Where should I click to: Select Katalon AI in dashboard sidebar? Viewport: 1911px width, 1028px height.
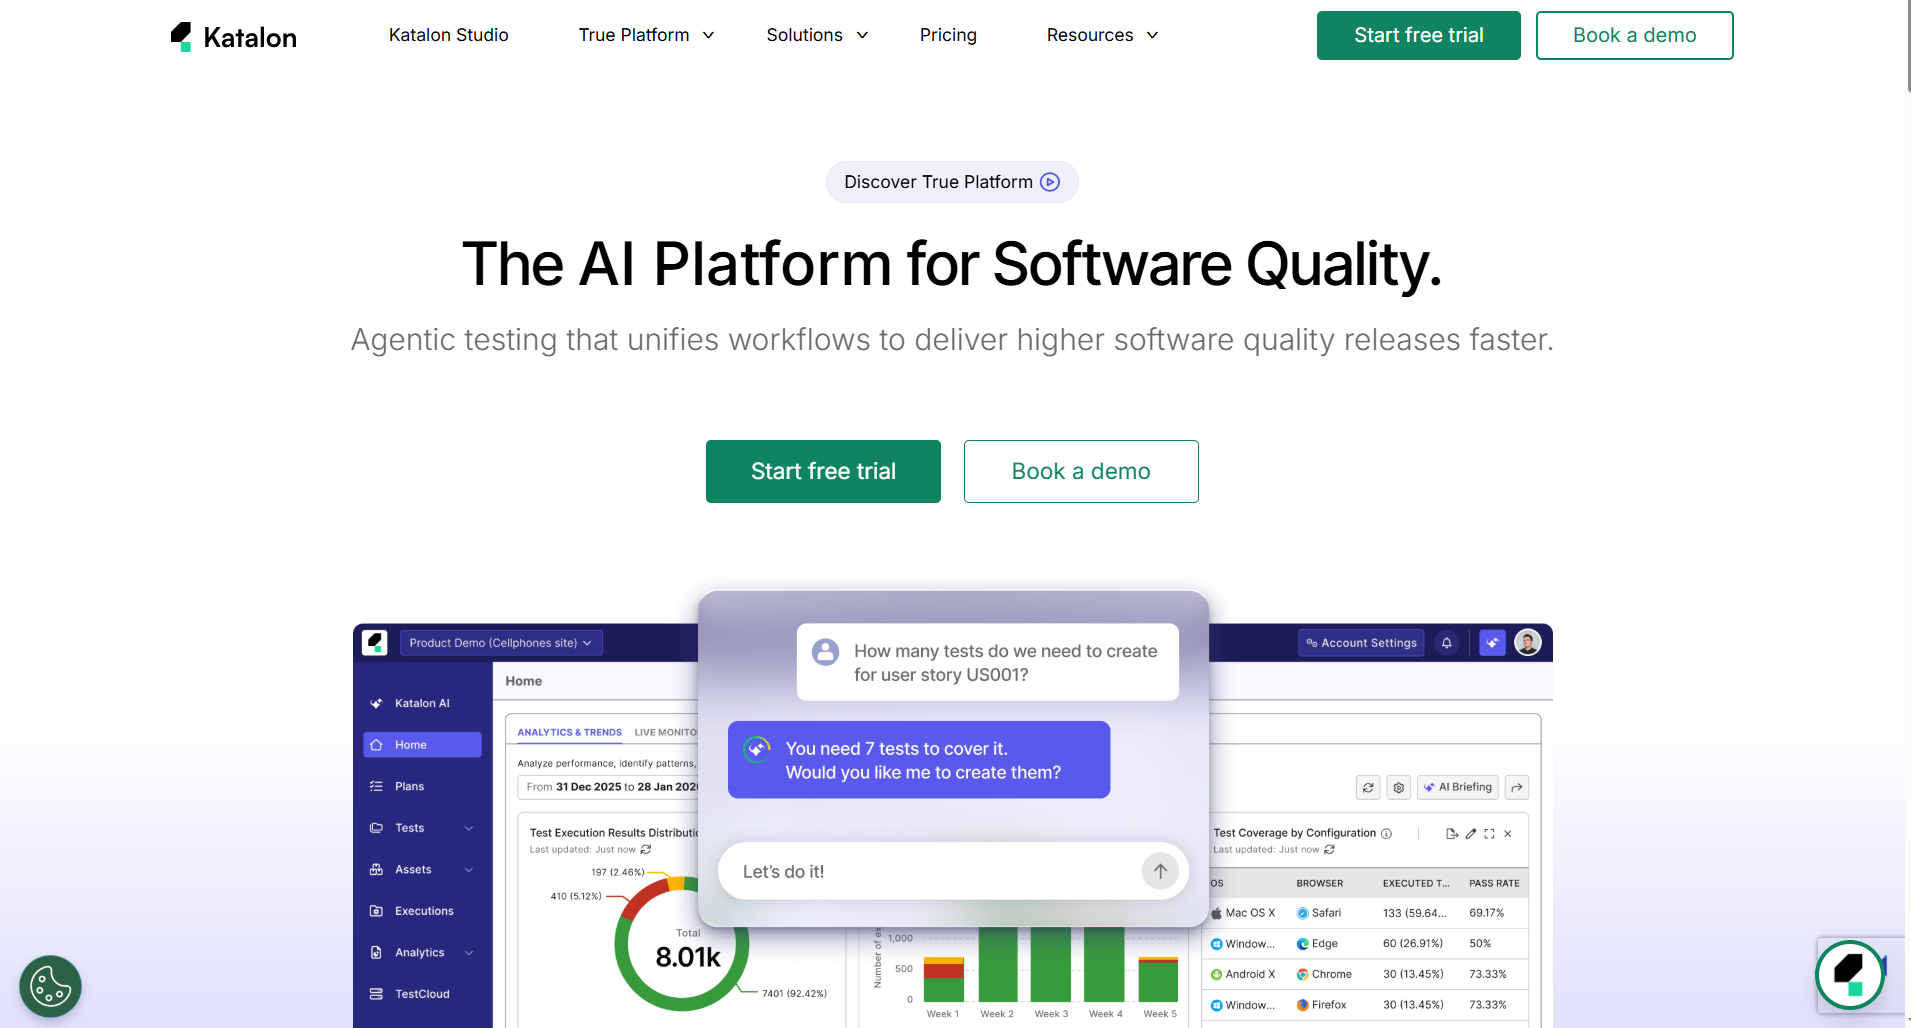click(422, 703)
